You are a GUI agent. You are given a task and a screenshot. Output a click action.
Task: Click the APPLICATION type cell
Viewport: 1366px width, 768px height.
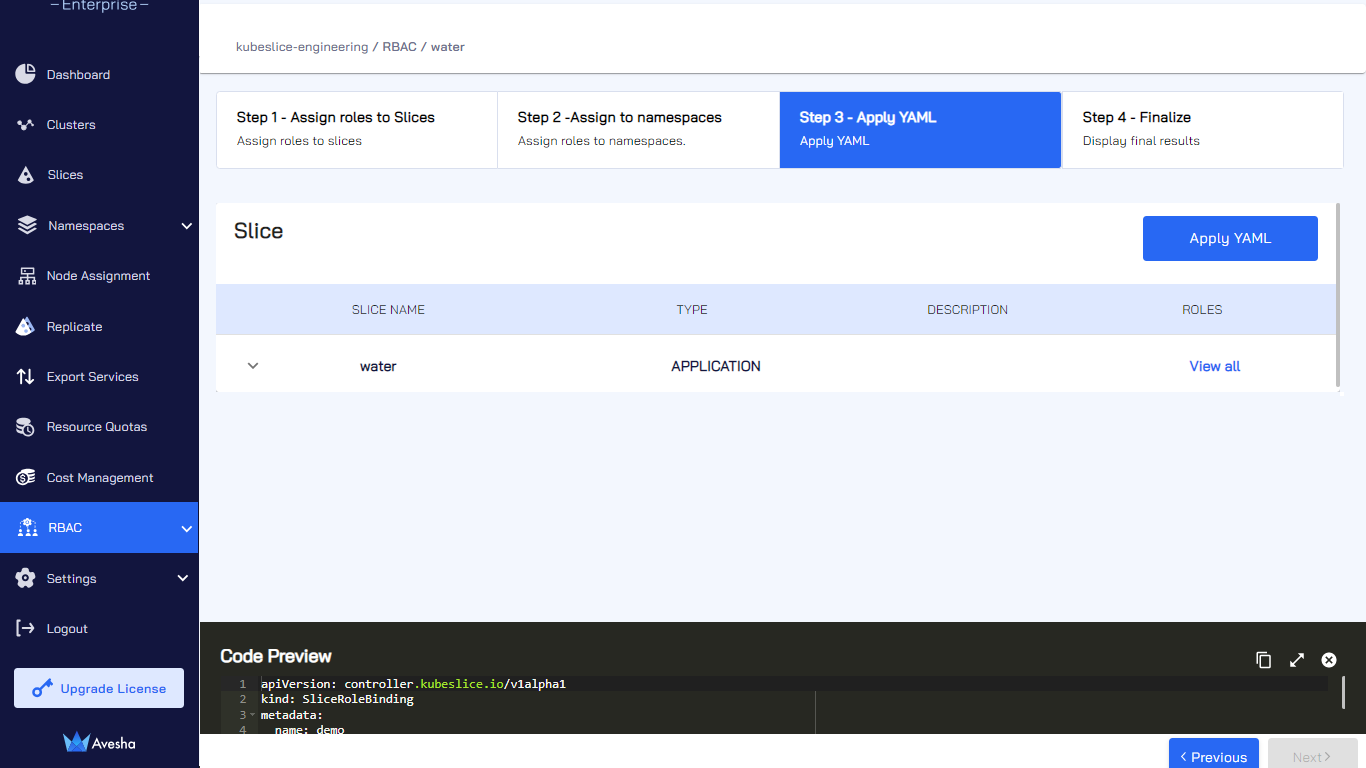716,366
